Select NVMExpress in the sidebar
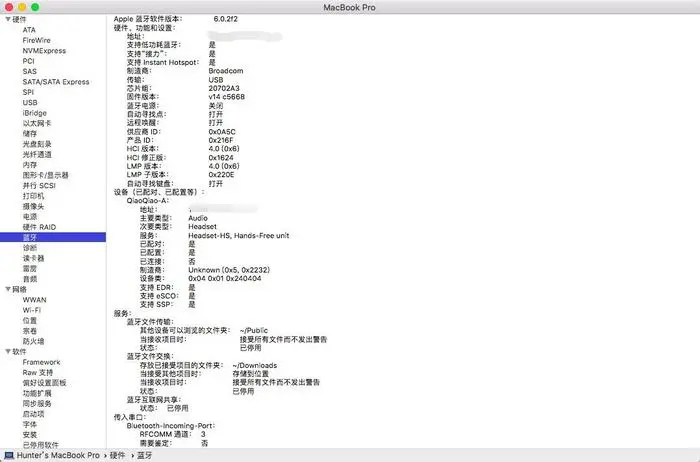The image size is (700, 462). pos(44,50)
